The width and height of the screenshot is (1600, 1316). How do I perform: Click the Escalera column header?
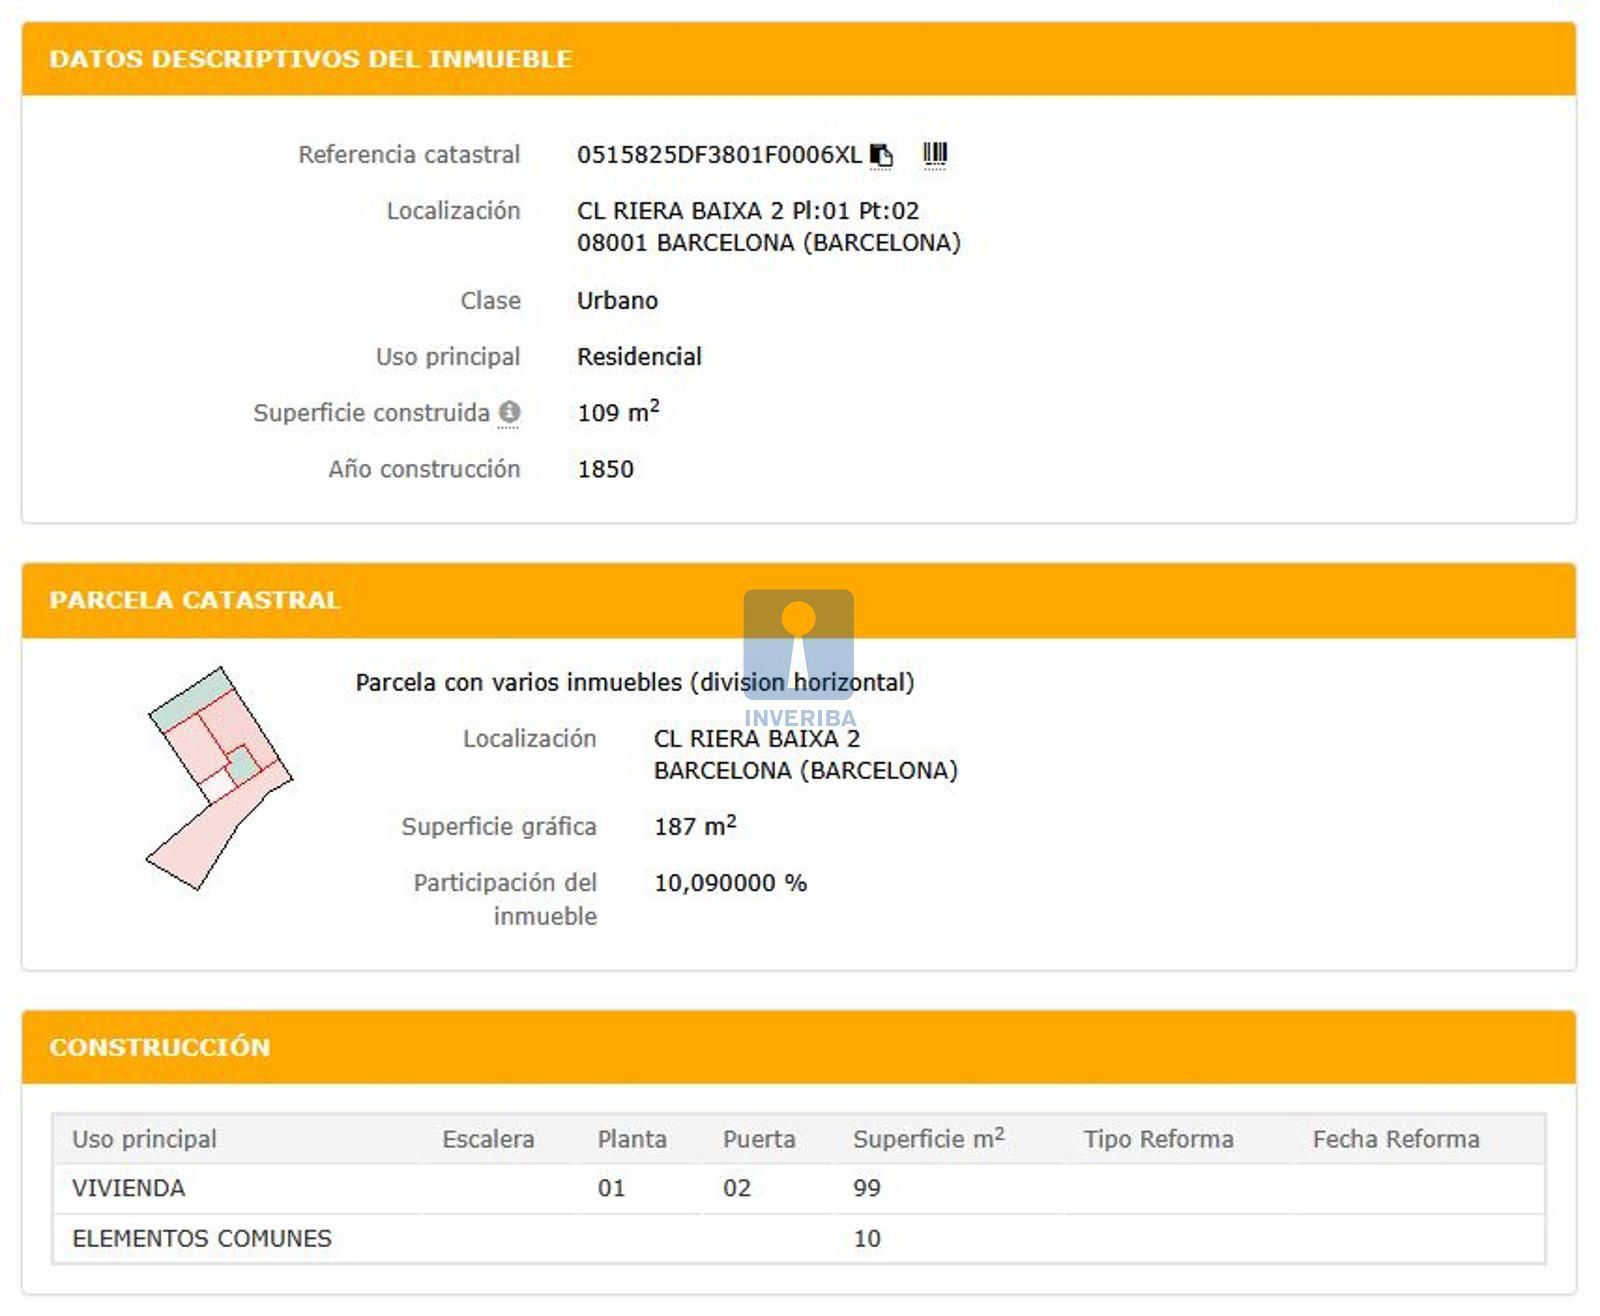488,1139
